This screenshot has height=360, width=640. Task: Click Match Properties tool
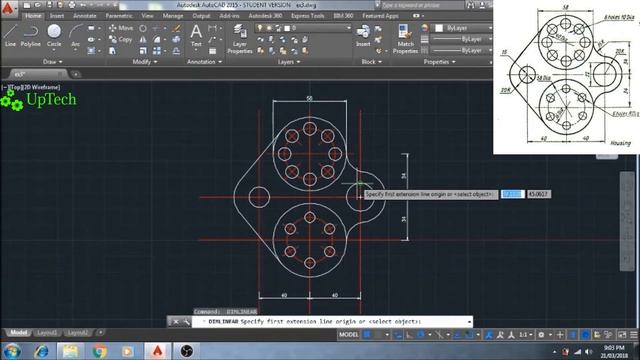[405, 39]
